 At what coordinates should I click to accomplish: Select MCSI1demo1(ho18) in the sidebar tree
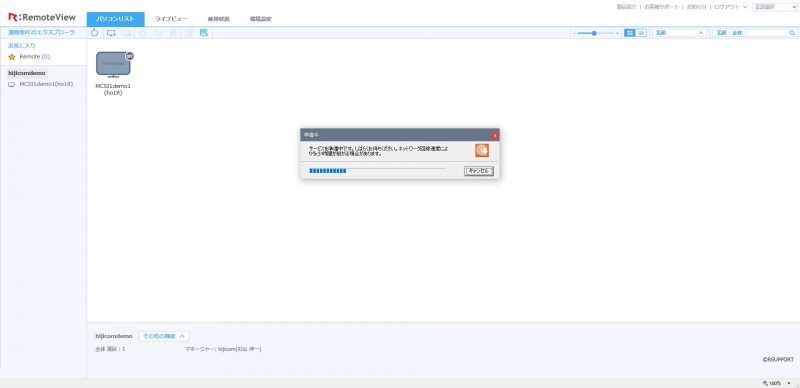coord(46,84)
